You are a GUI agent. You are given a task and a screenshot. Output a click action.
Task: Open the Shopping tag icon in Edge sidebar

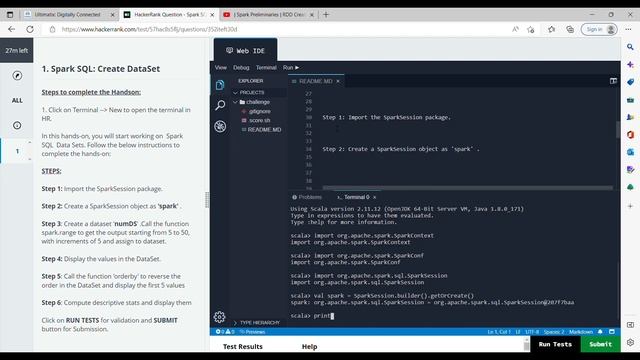(x=630, y=82)
